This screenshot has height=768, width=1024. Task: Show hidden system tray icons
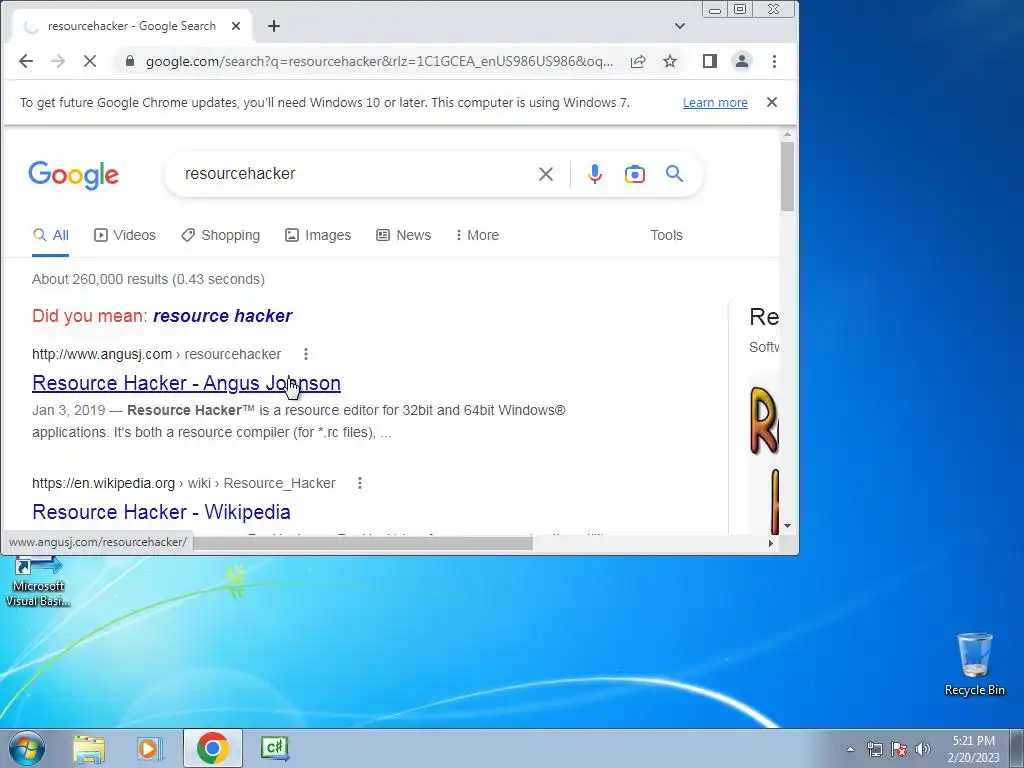click(850, 749)
